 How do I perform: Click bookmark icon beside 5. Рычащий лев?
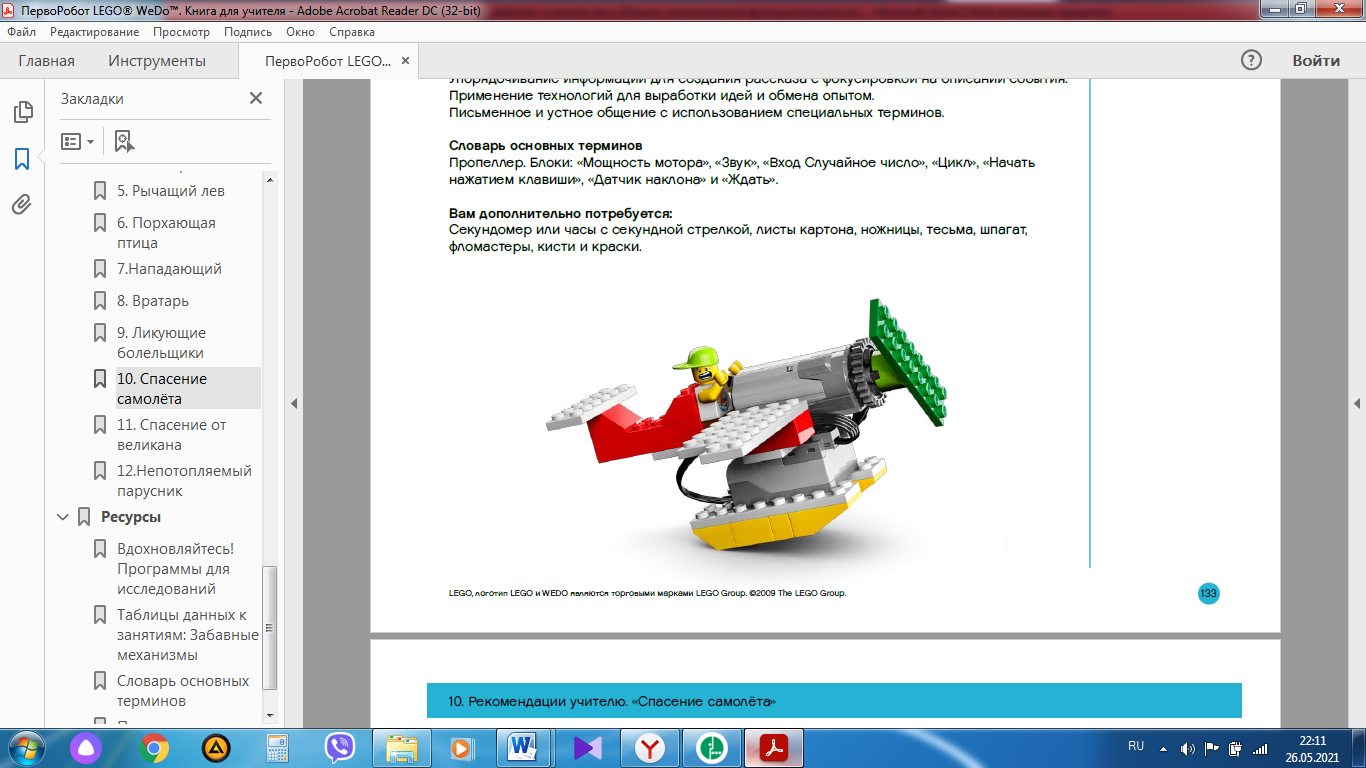pyautogui.click(x=100, y=190)
